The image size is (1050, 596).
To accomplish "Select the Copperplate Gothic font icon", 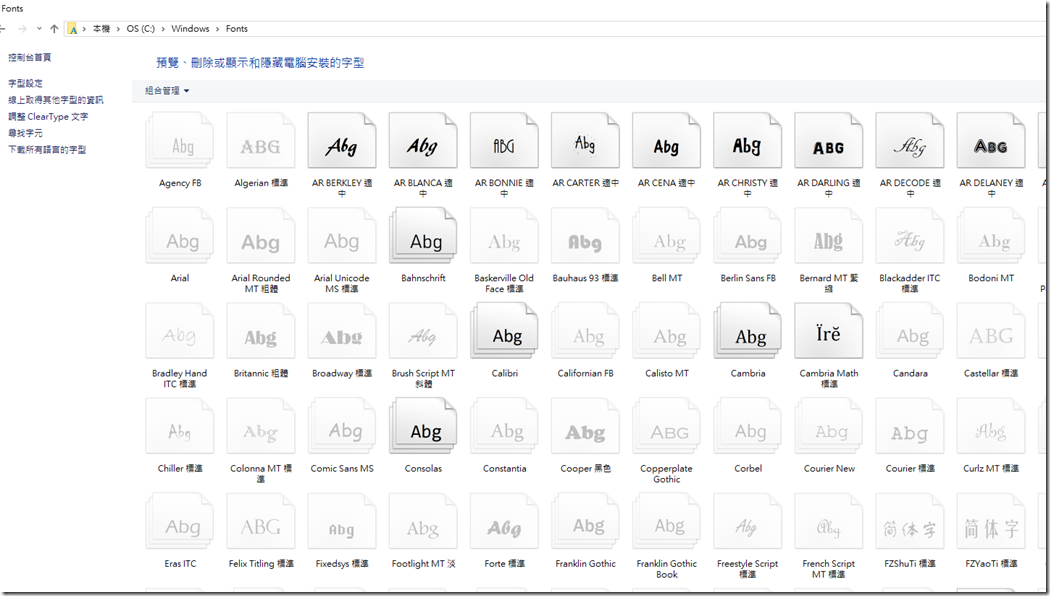I will click(x=666, y=426).
